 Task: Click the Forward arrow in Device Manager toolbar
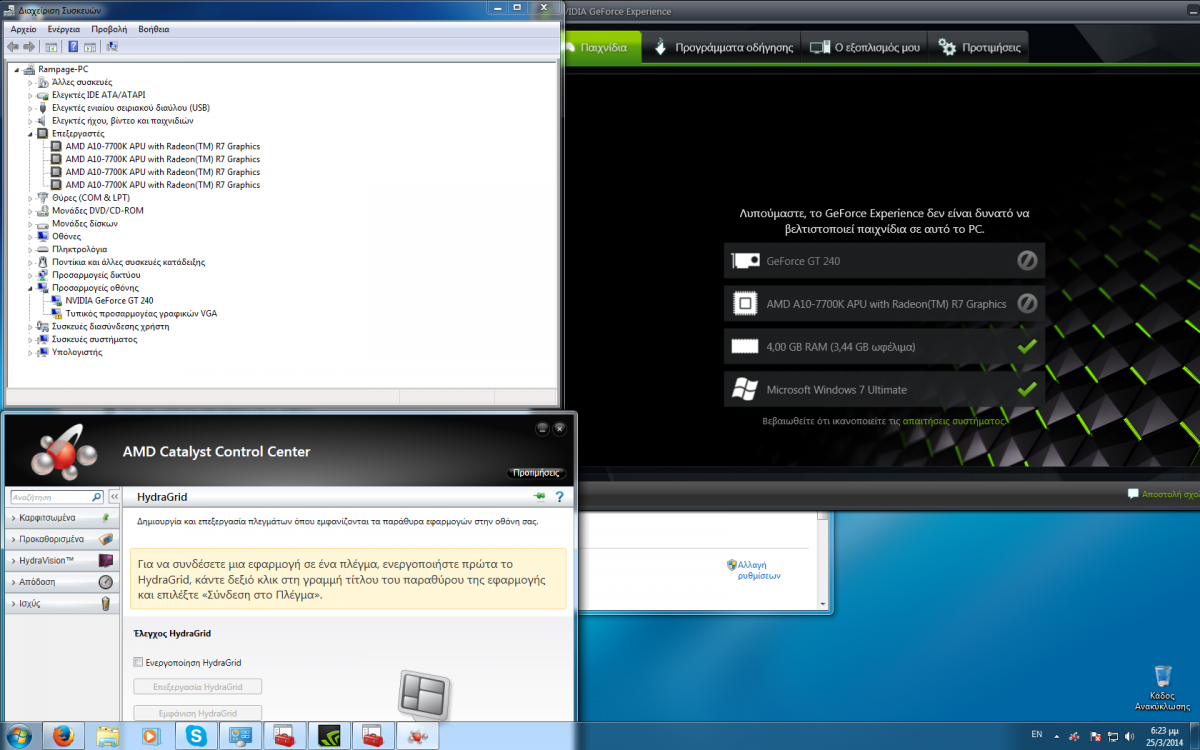[x=28, y=46]
